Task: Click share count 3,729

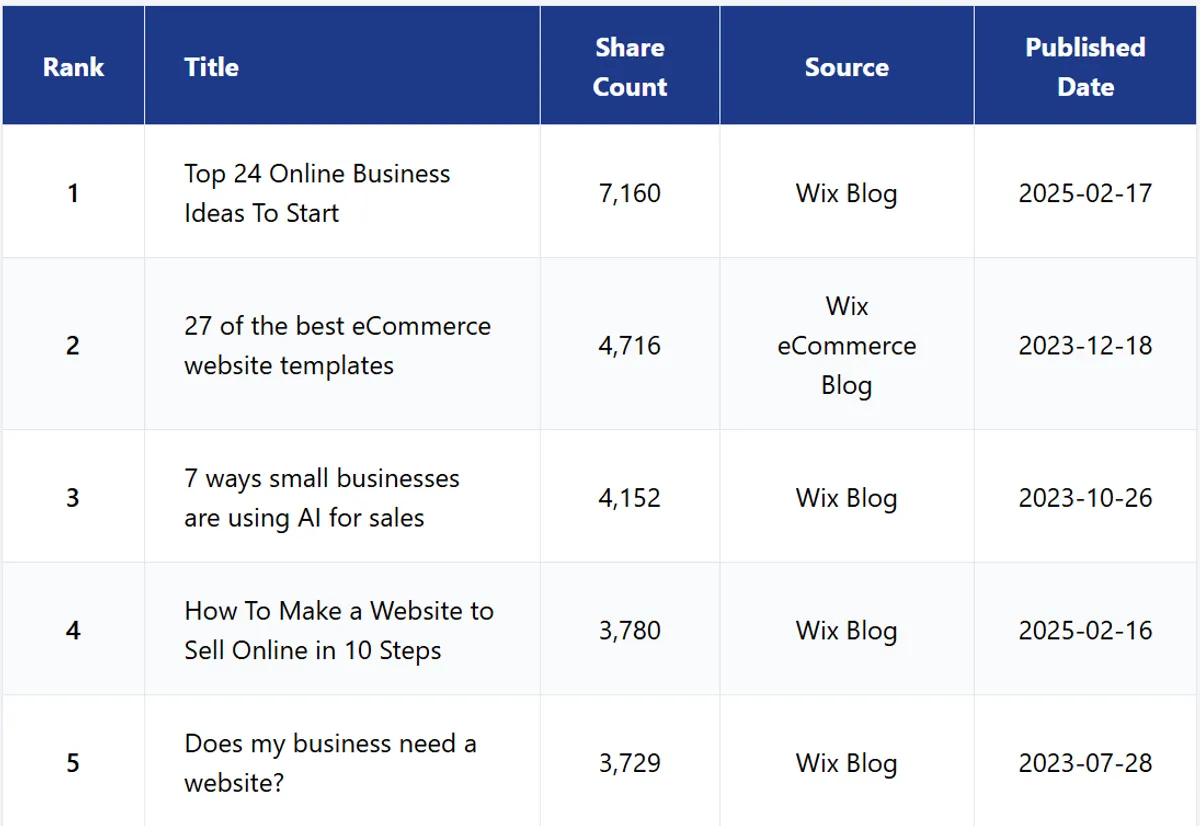Action: [x=630, y=764]
